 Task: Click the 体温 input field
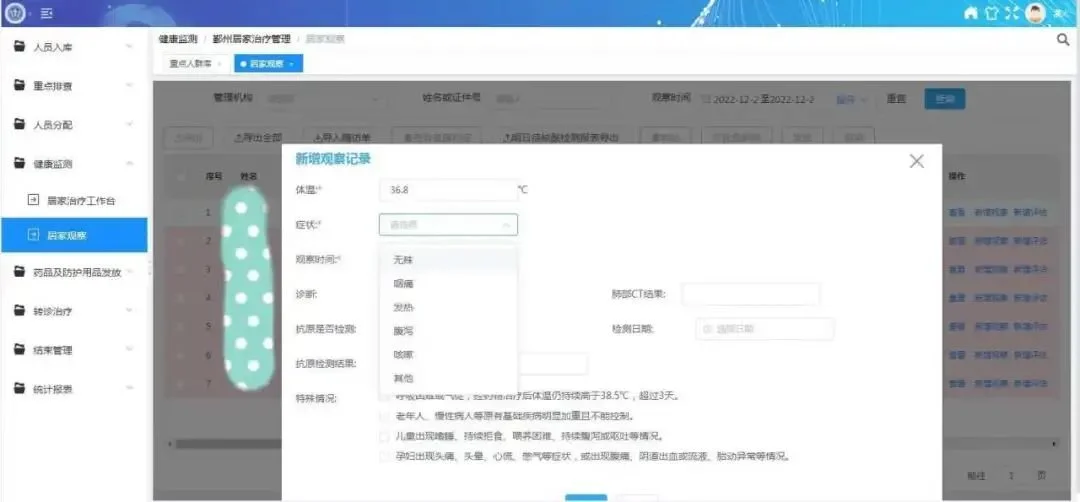tap(448, 189)
